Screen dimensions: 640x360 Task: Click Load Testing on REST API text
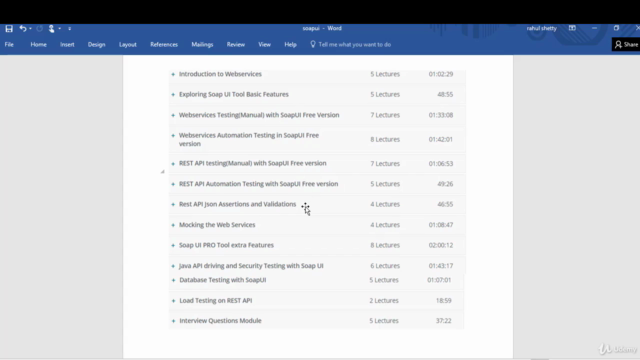[x=216, y=300]
